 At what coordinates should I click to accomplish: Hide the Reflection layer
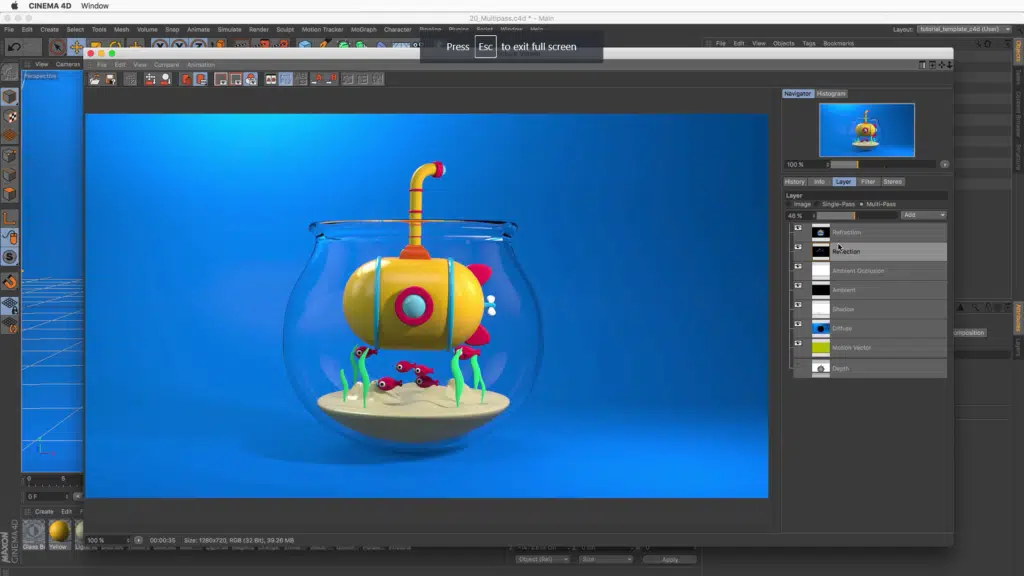click(x=798, y=247)
